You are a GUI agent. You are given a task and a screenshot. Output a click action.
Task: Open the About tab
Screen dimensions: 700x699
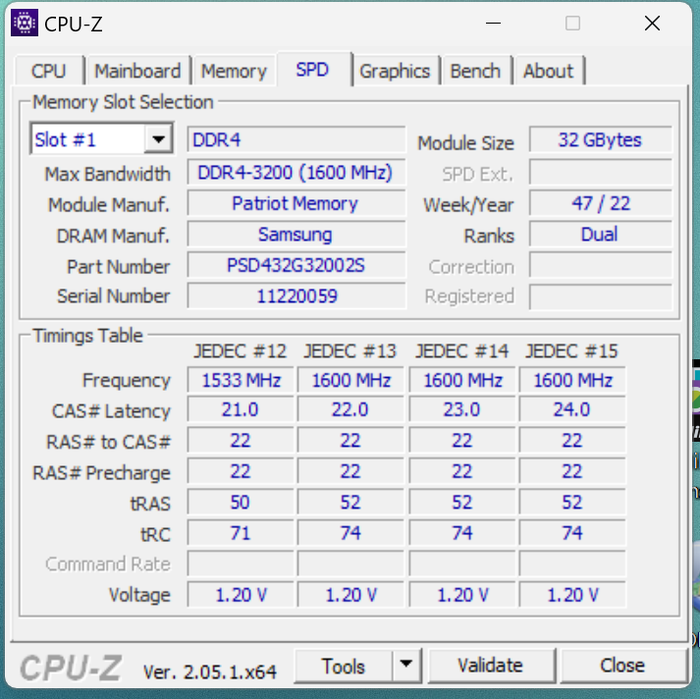point(548,71)
